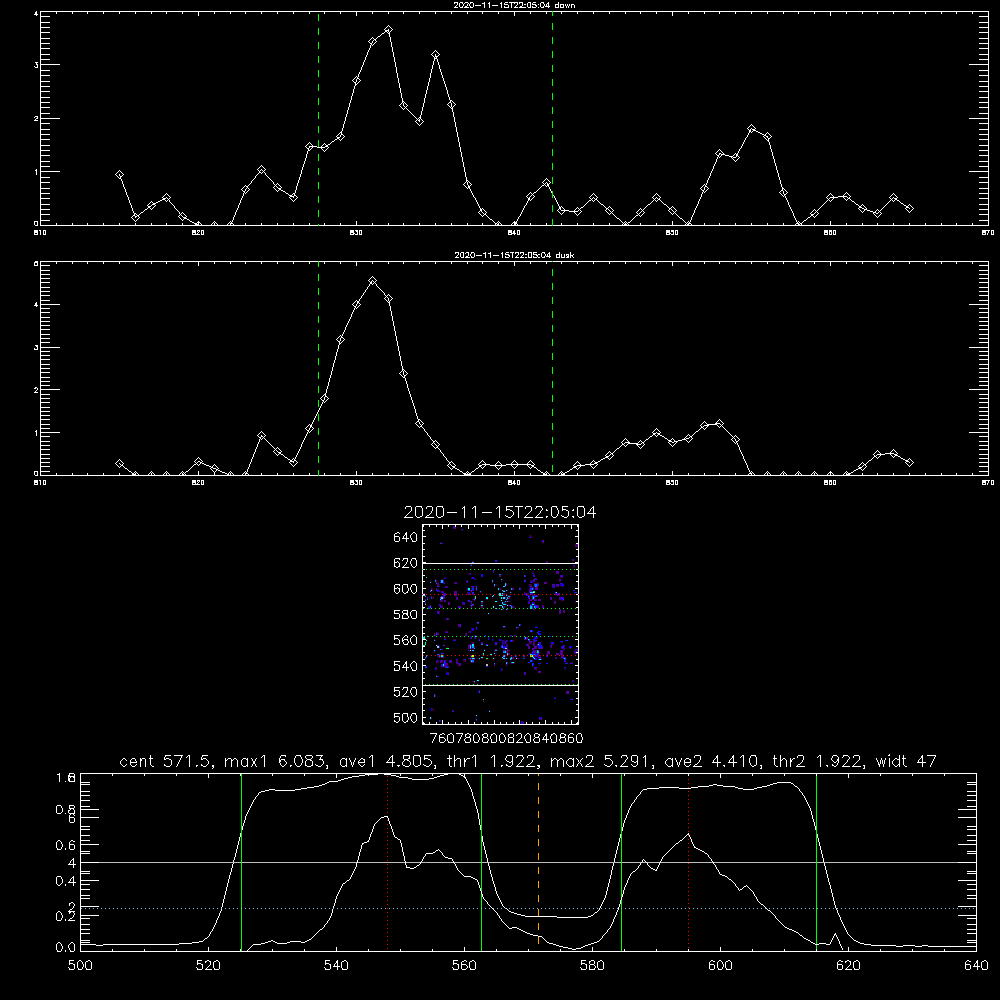This screenshot has width=1000, height=1000.
Task: Click the 560 label on the bottom plot x-axis
Action: (464, 966)
